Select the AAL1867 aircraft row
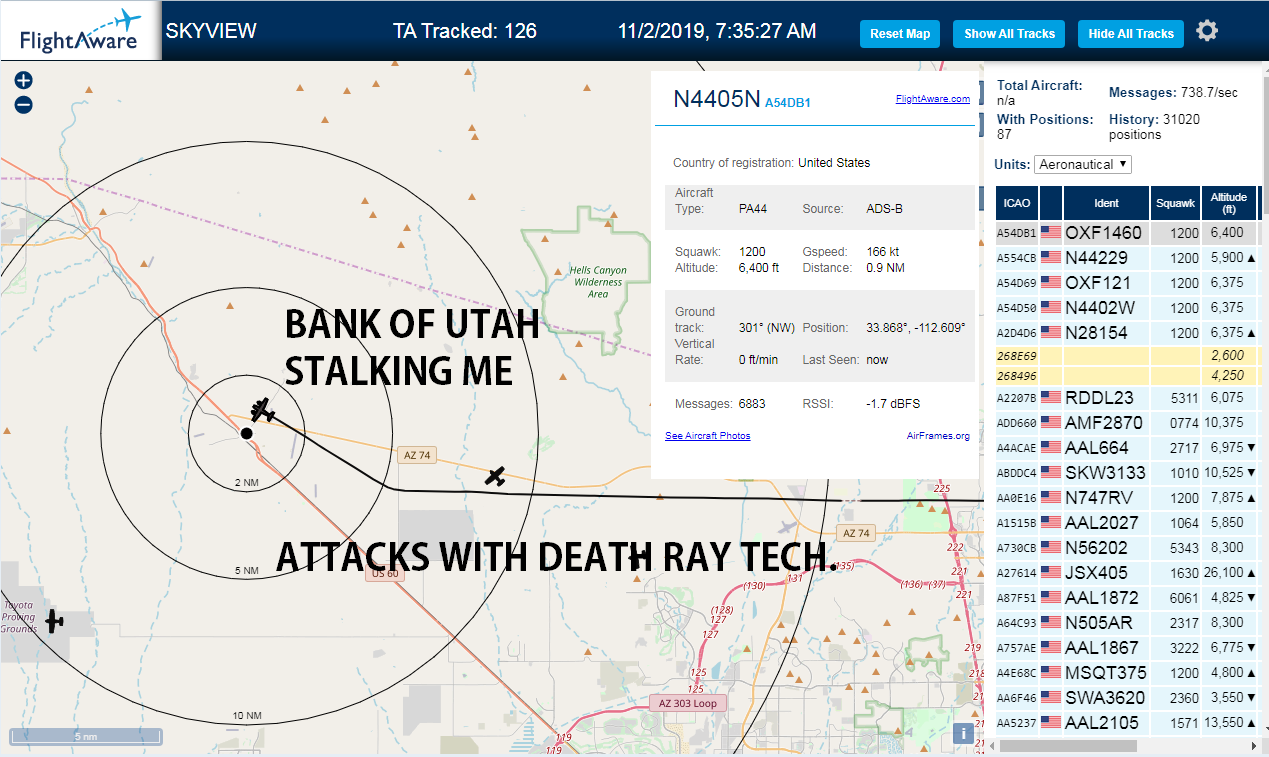Image resolution: width=1269 pixels, height=757 pixels. (1127, 648)
